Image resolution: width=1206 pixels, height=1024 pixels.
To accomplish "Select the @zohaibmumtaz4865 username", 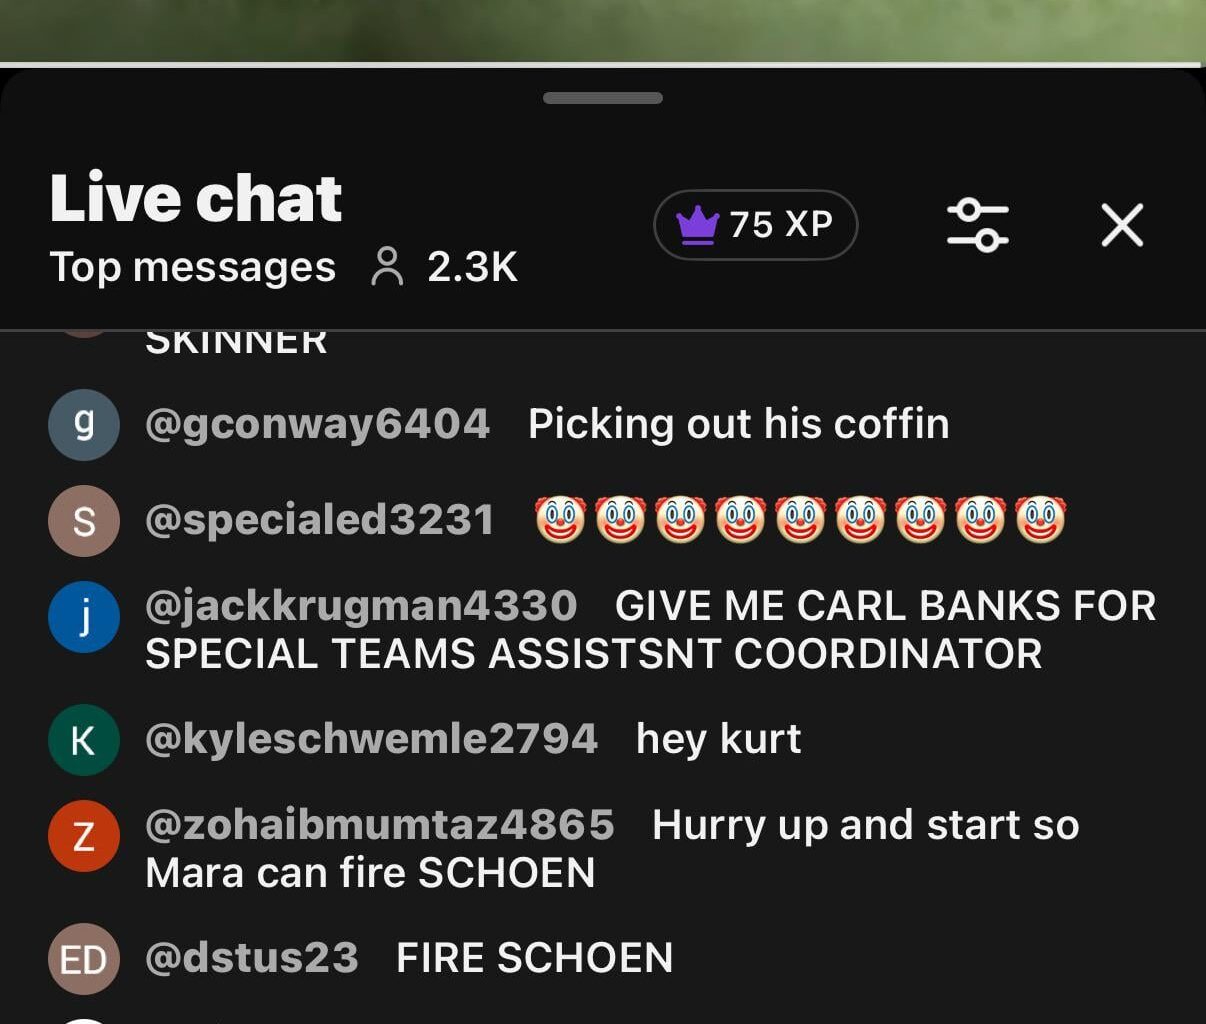I will click(380, 825).
